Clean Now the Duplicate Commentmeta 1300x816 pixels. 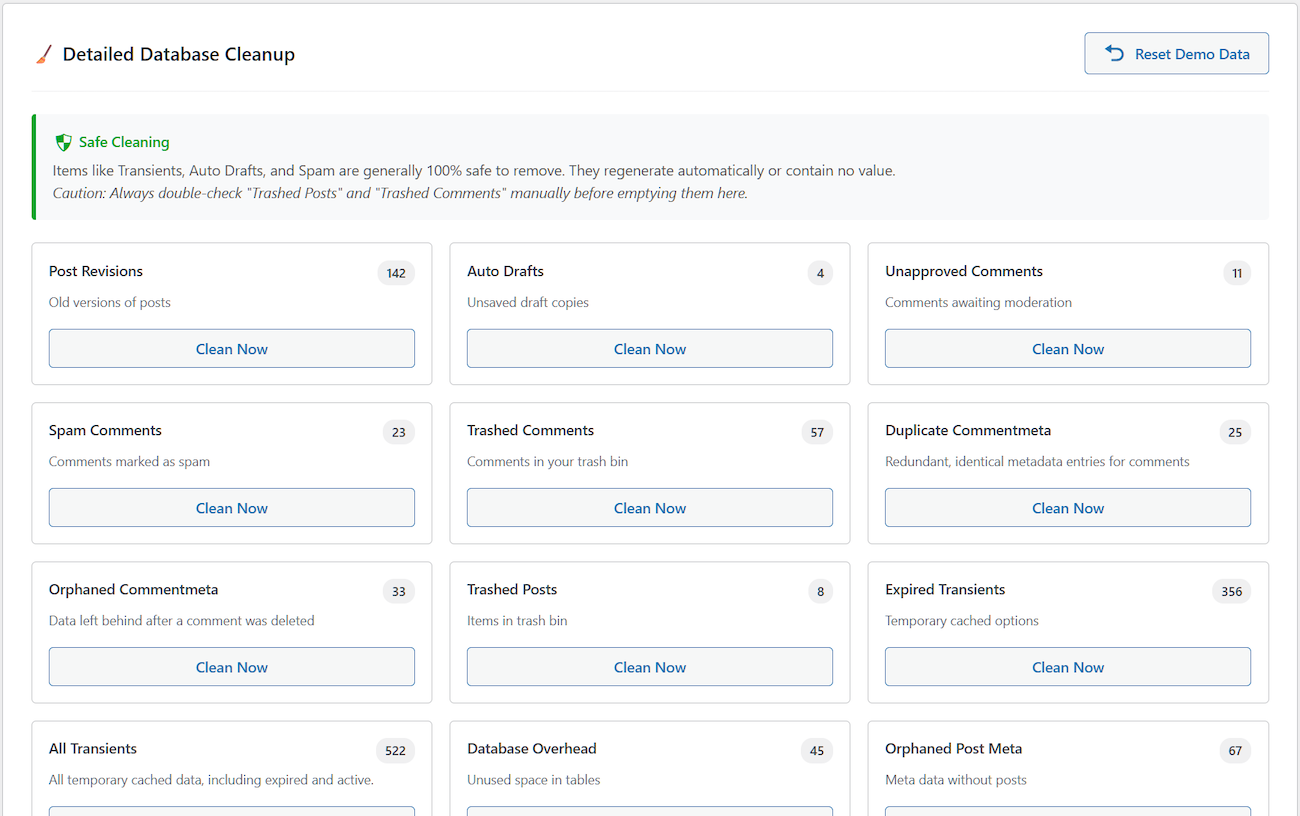coord(1067,507)
